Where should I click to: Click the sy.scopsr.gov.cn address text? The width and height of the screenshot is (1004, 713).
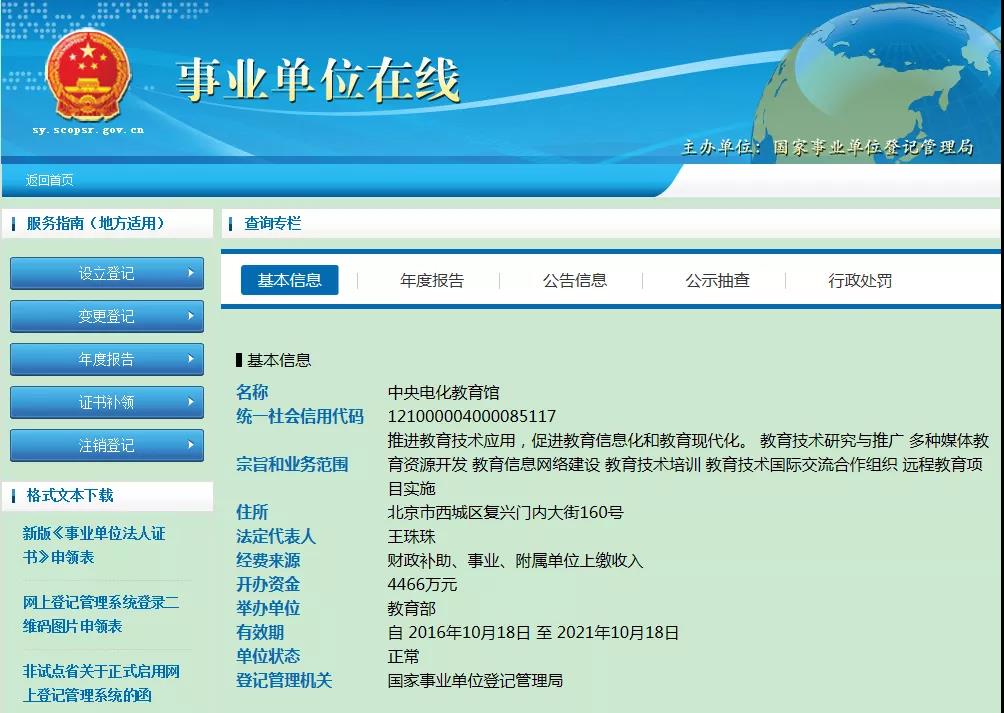tap(88, 130)
